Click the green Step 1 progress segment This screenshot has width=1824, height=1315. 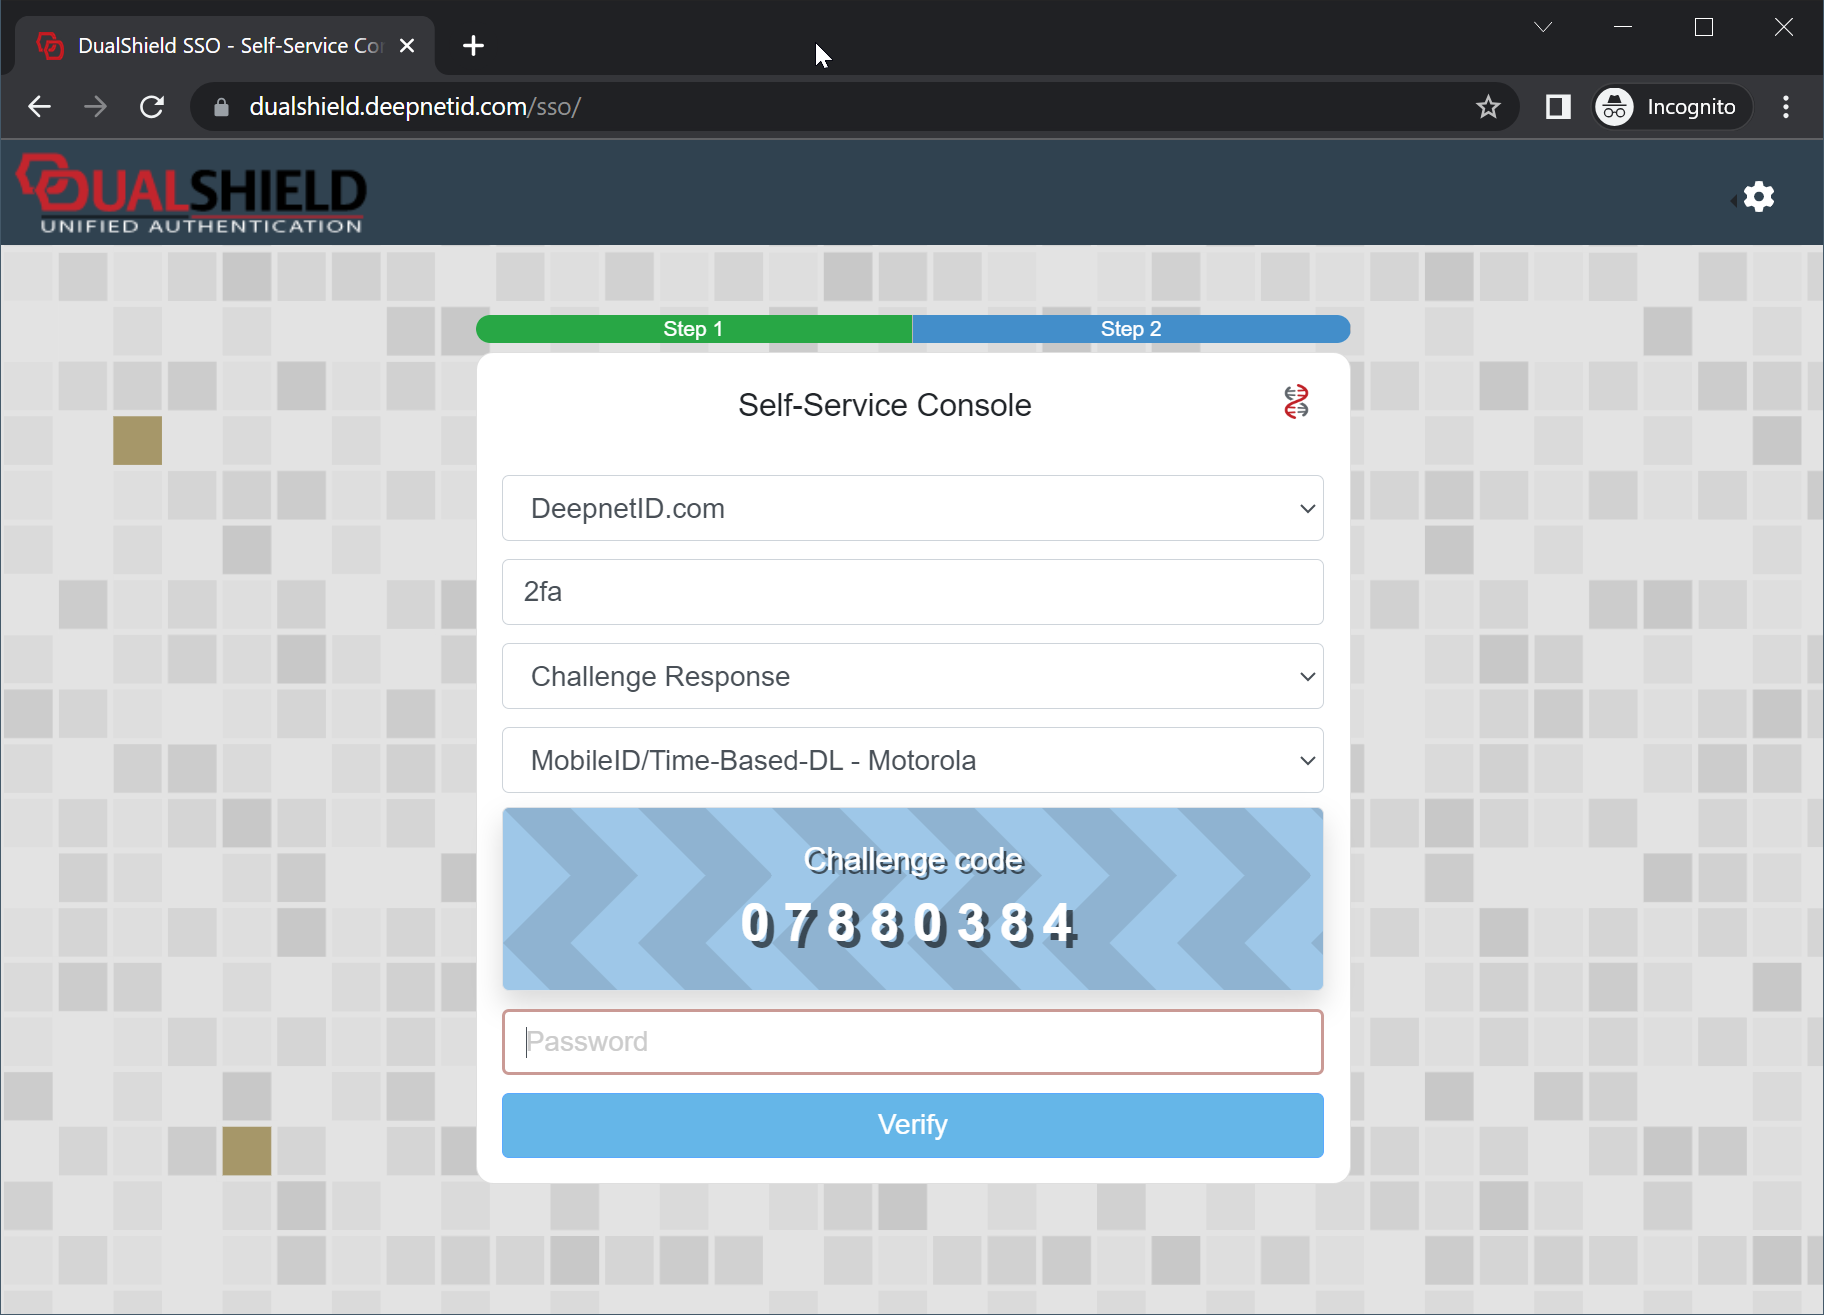coord(693,329)
